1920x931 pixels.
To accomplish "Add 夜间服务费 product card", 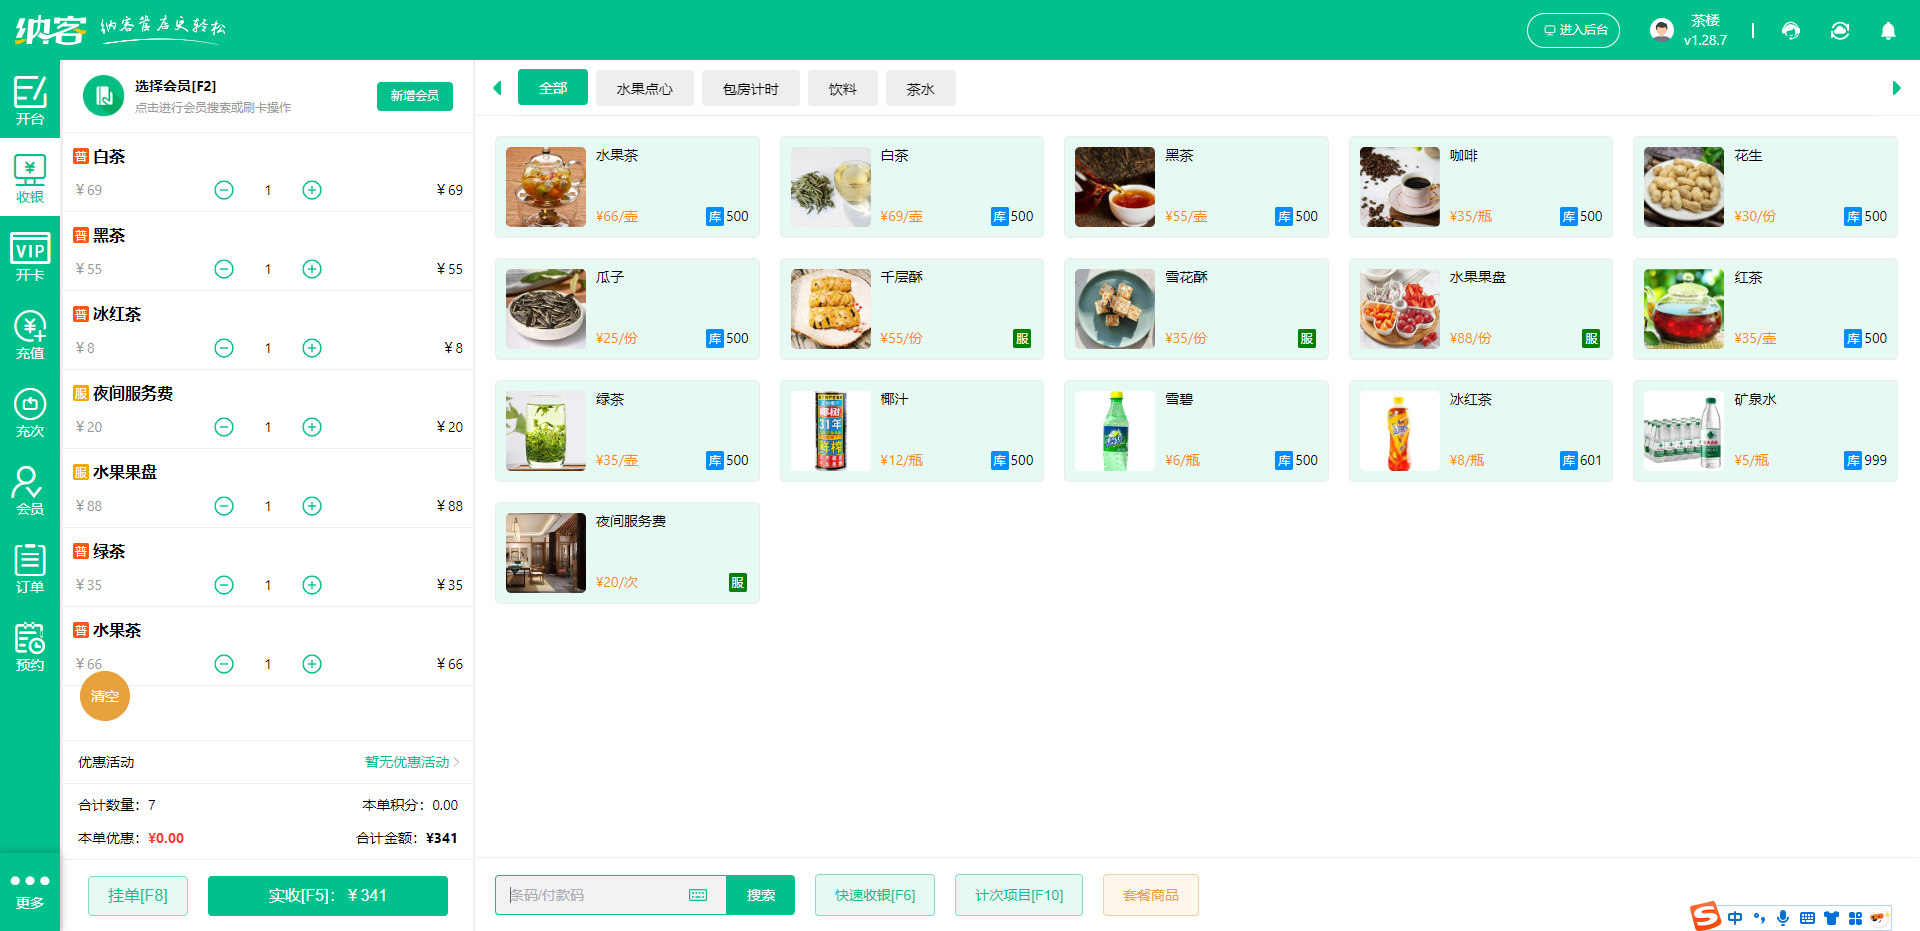I will (627, 553).
